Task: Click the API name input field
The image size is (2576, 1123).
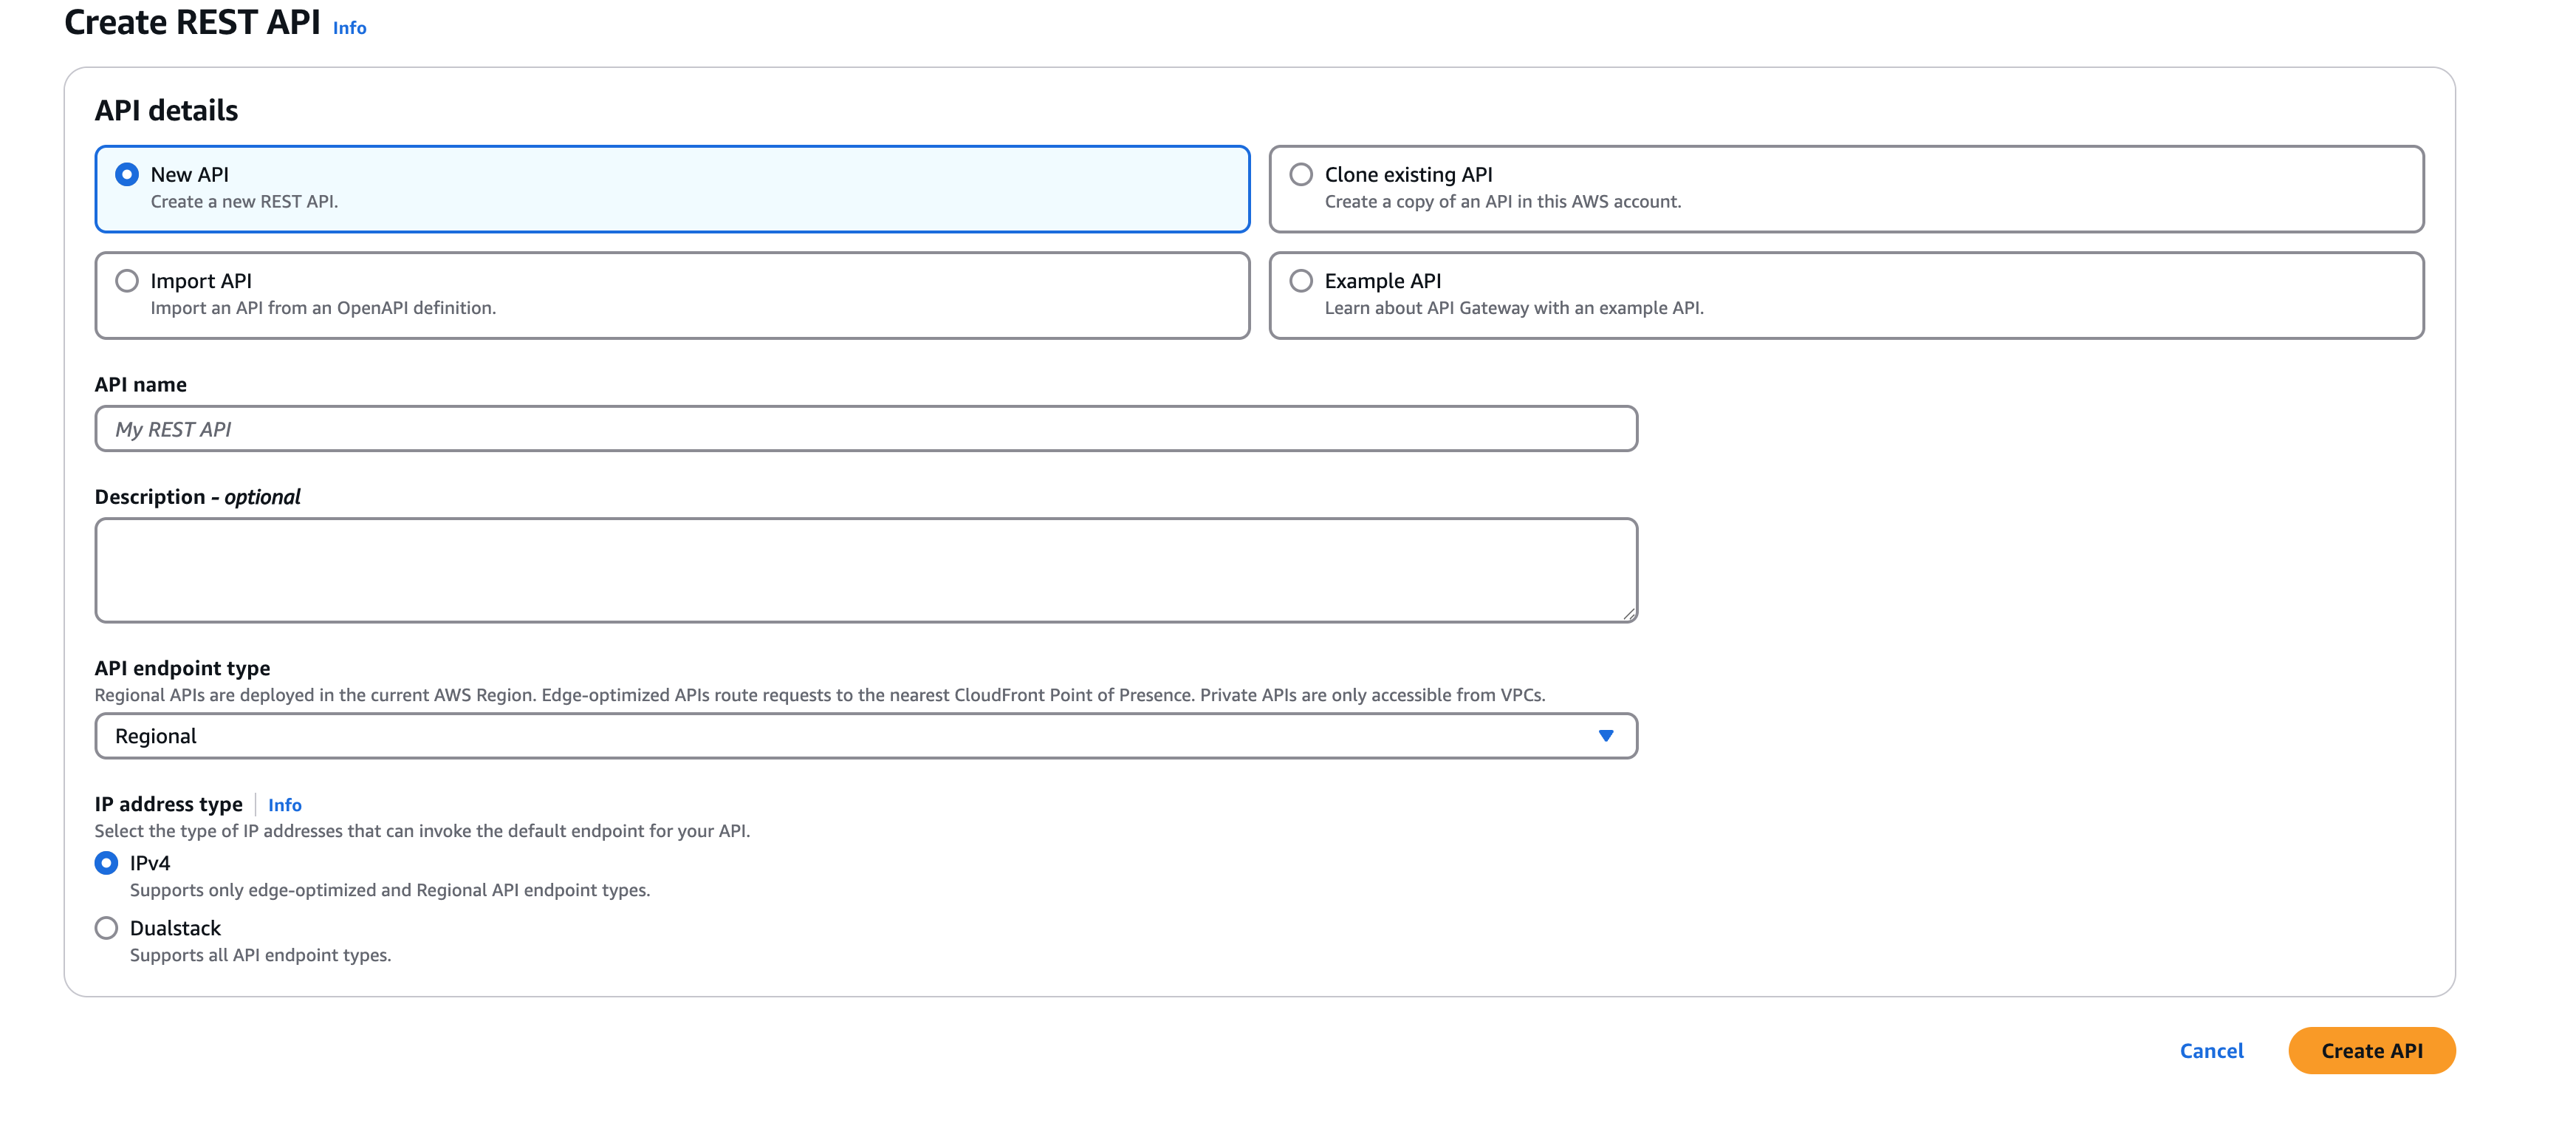Action: 865,429
